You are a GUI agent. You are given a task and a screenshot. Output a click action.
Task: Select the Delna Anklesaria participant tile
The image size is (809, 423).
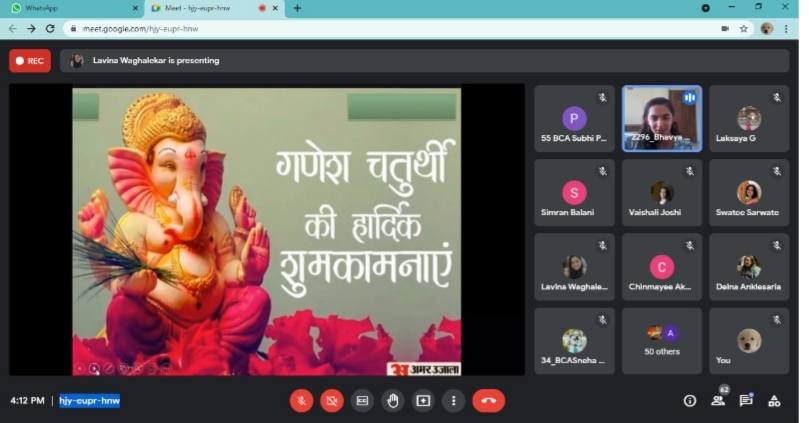(749, 267)
